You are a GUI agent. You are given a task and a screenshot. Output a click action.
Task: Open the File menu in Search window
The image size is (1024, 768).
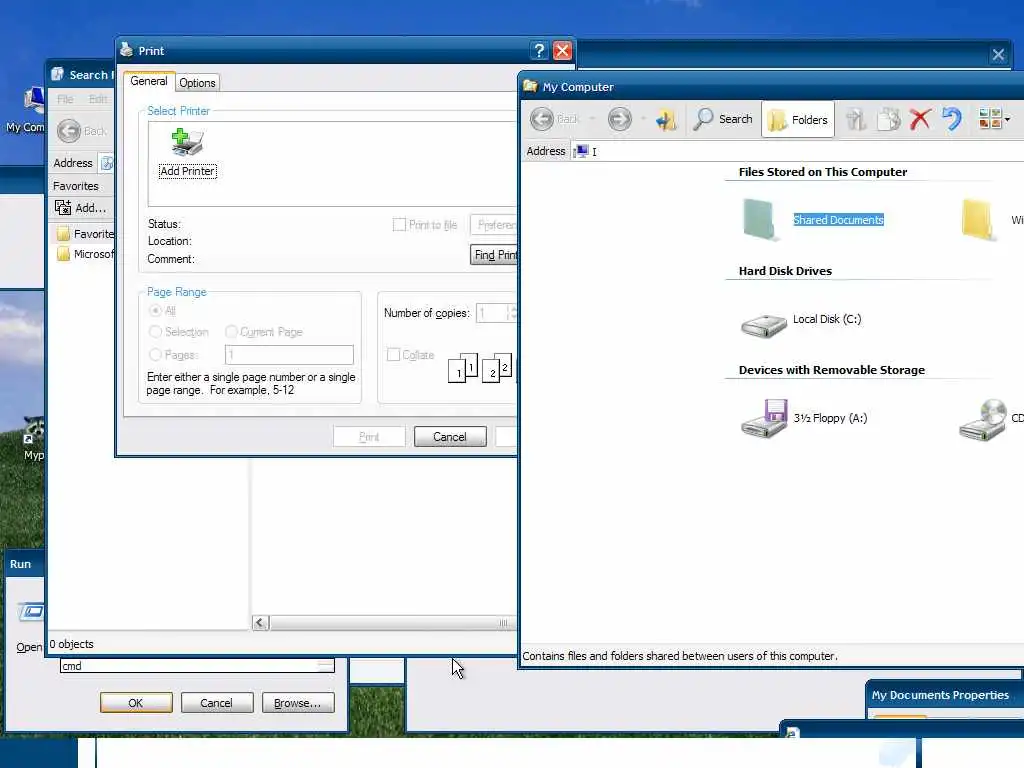(x=65, y=99)
